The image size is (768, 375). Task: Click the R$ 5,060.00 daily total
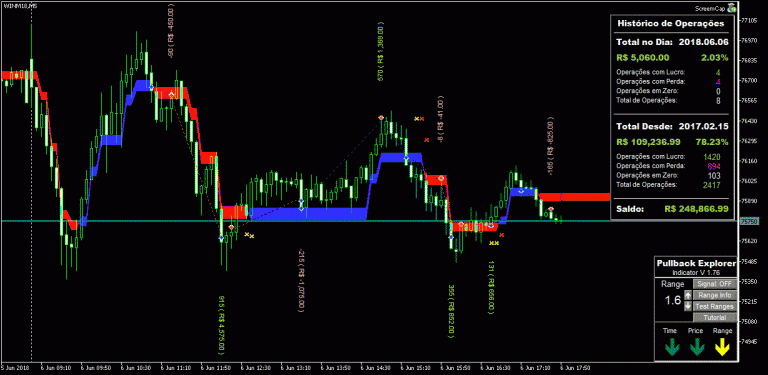(643, 57)
